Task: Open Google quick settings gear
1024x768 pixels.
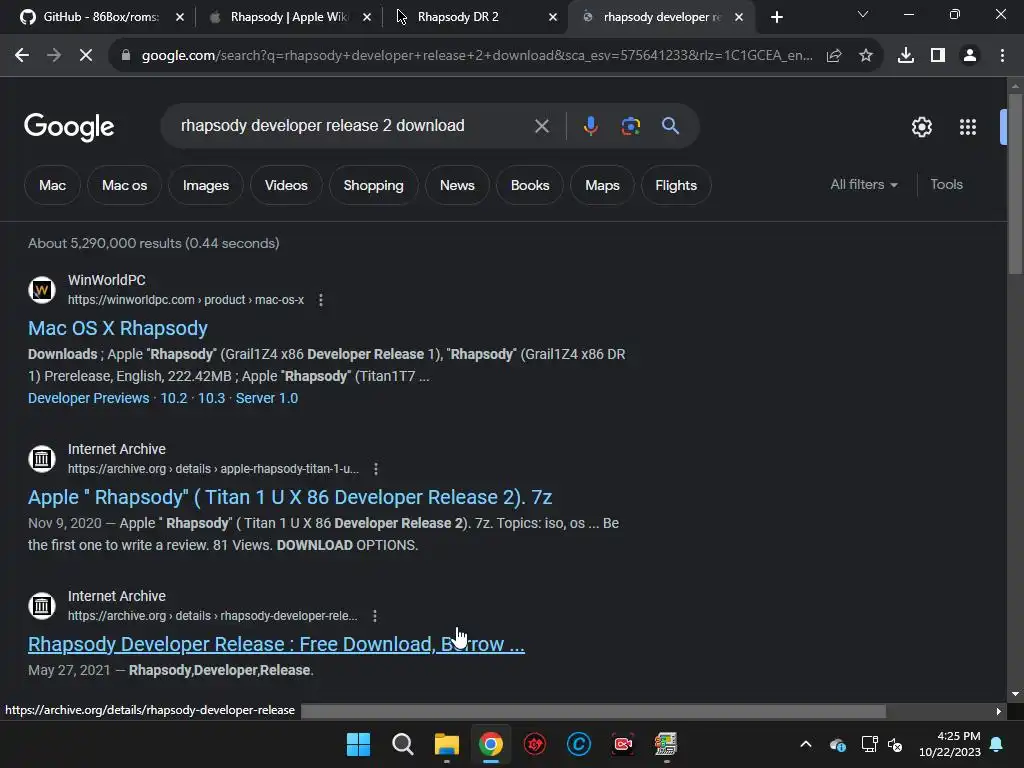Action: pos(921,127)
